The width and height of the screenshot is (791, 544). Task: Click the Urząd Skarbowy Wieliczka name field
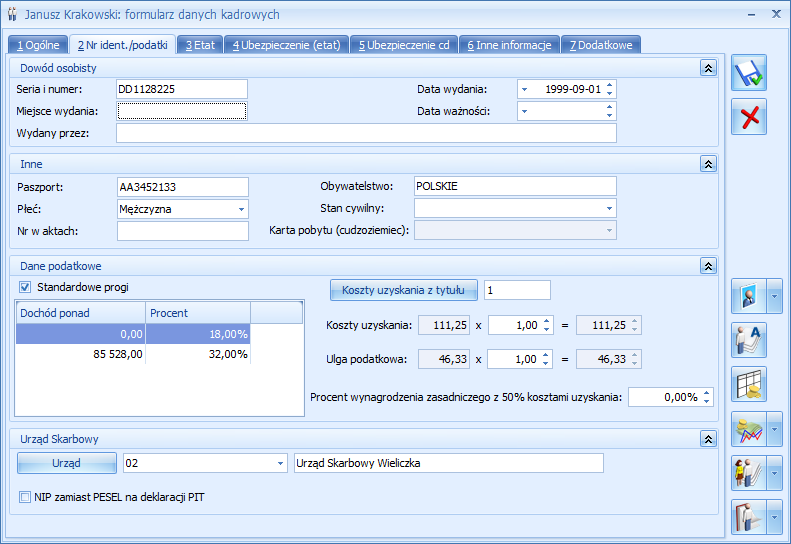(x=448, y=463)
